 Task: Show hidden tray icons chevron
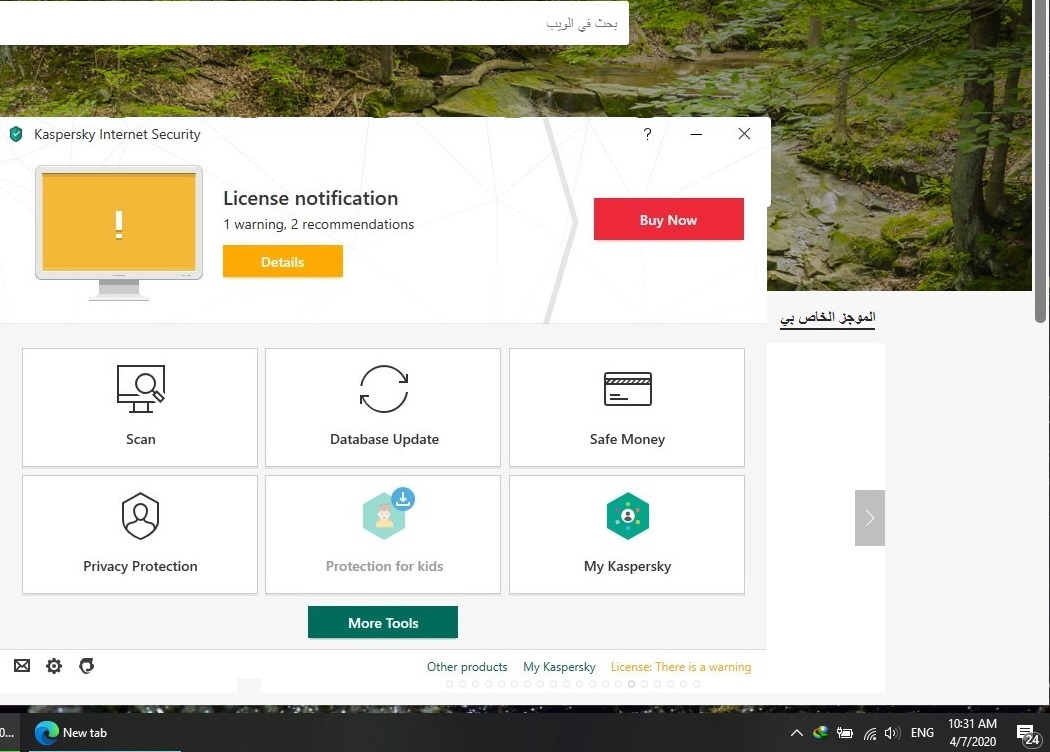tap(796, 733)
